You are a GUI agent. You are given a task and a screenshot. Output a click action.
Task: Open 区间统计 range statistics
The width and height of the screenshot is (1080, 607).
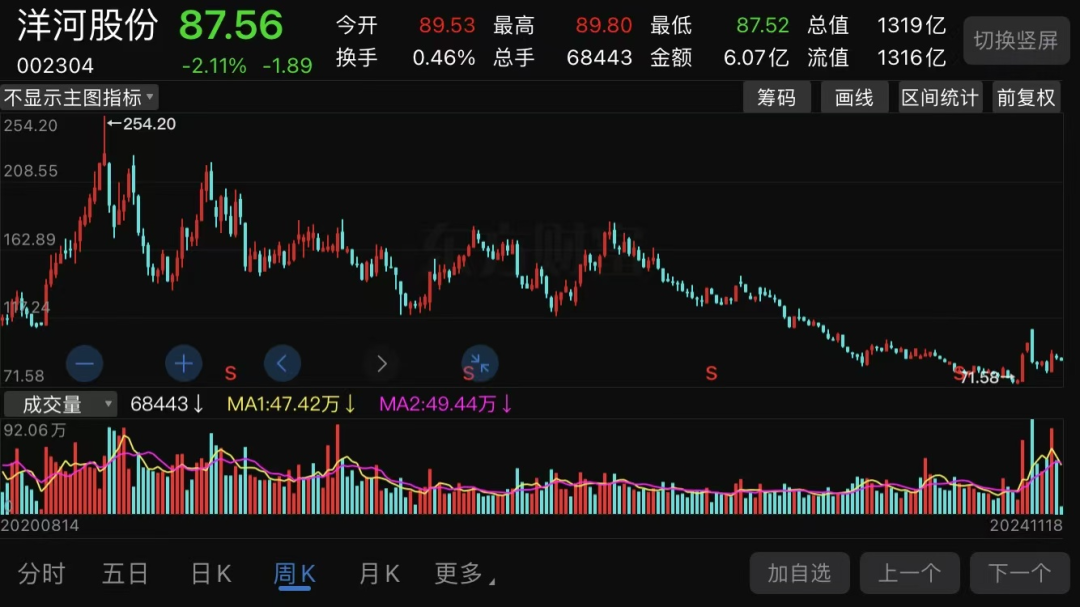point(940,97)
